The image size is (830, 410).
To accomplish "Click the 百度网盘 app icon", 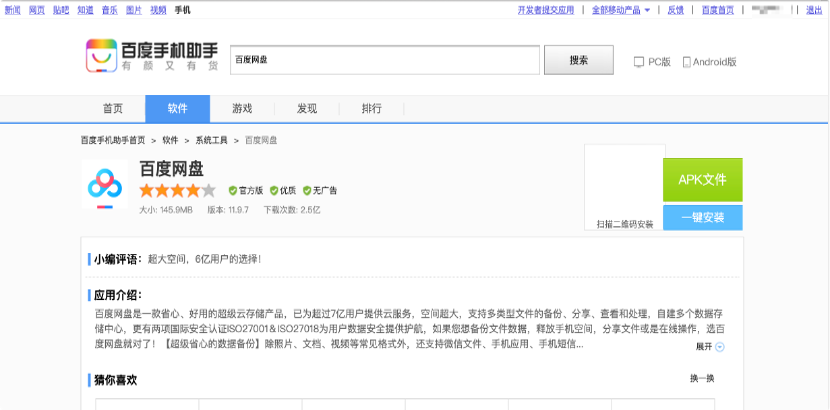I will click(x=105, y=184).
